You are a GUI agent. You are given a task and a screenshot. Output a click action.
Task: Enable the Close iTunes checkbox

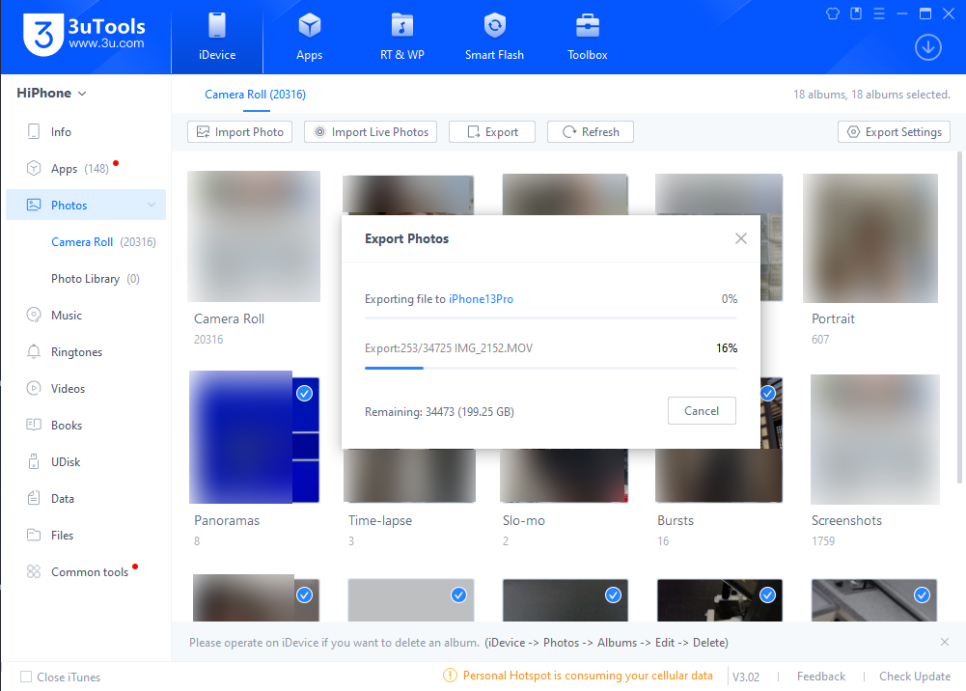pos(26,677)
